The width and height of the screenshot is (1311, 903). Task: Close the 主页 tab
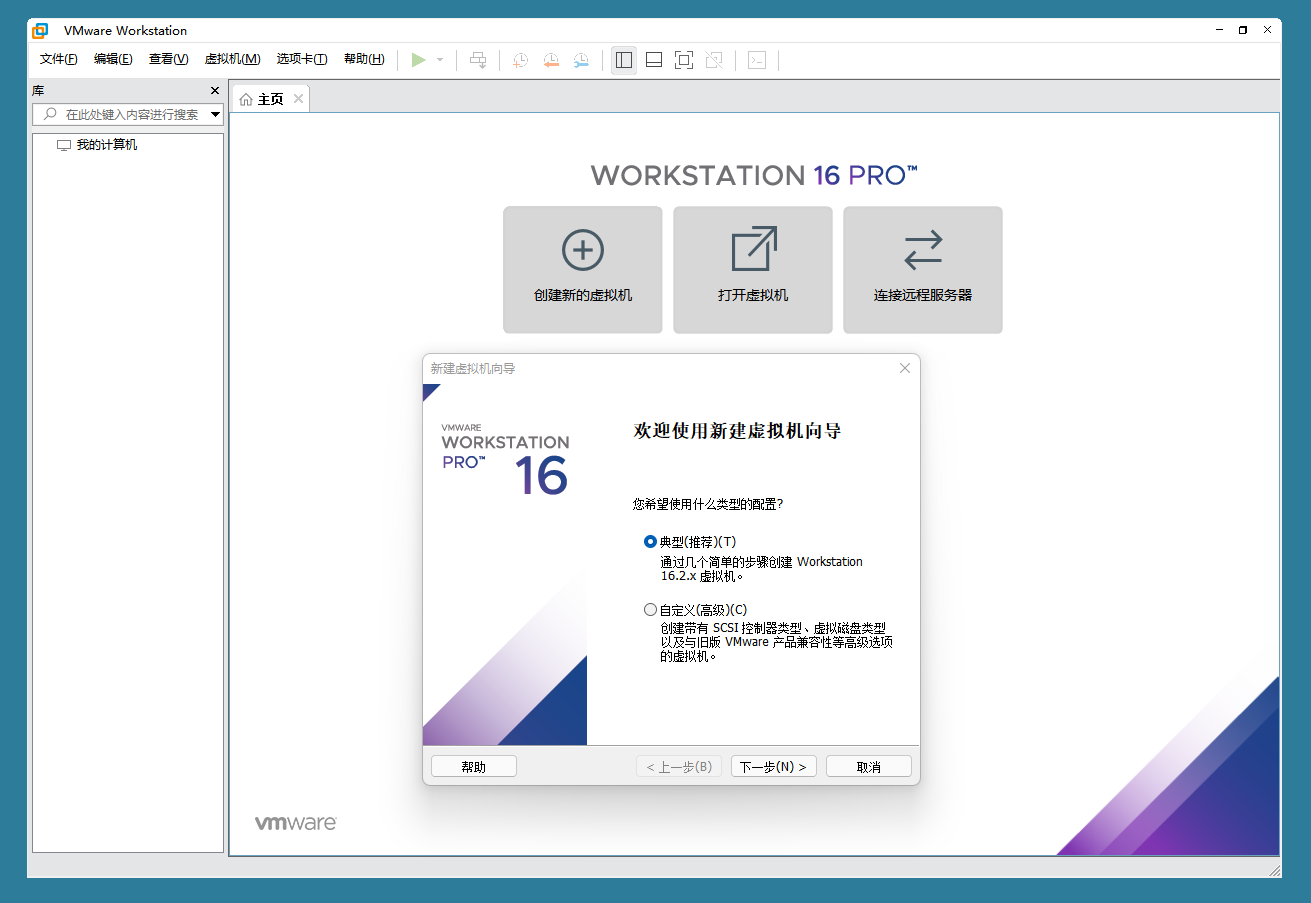(298, 99)
